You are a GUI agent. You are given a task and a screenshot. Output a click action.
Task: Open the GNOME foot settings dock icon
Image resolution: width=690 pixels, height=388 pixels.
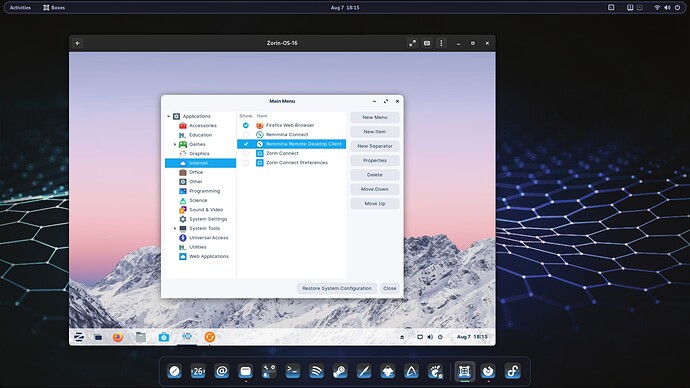[x=435, y=371]
